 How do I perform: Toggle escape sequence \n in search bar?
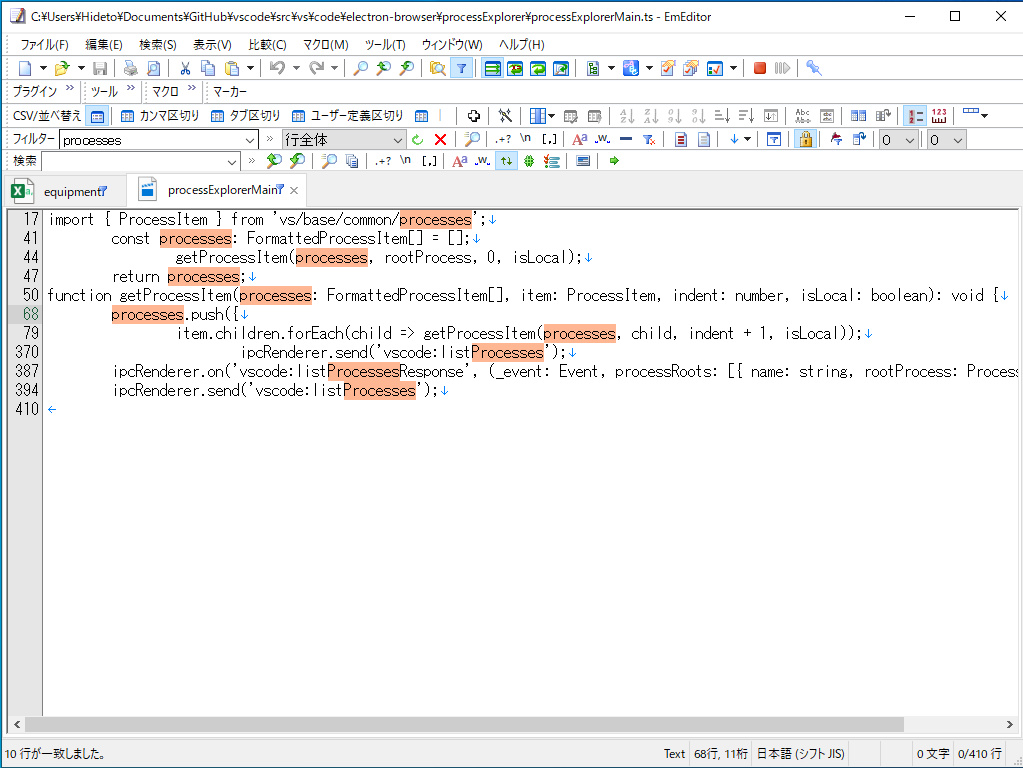[x=405, y=161]
